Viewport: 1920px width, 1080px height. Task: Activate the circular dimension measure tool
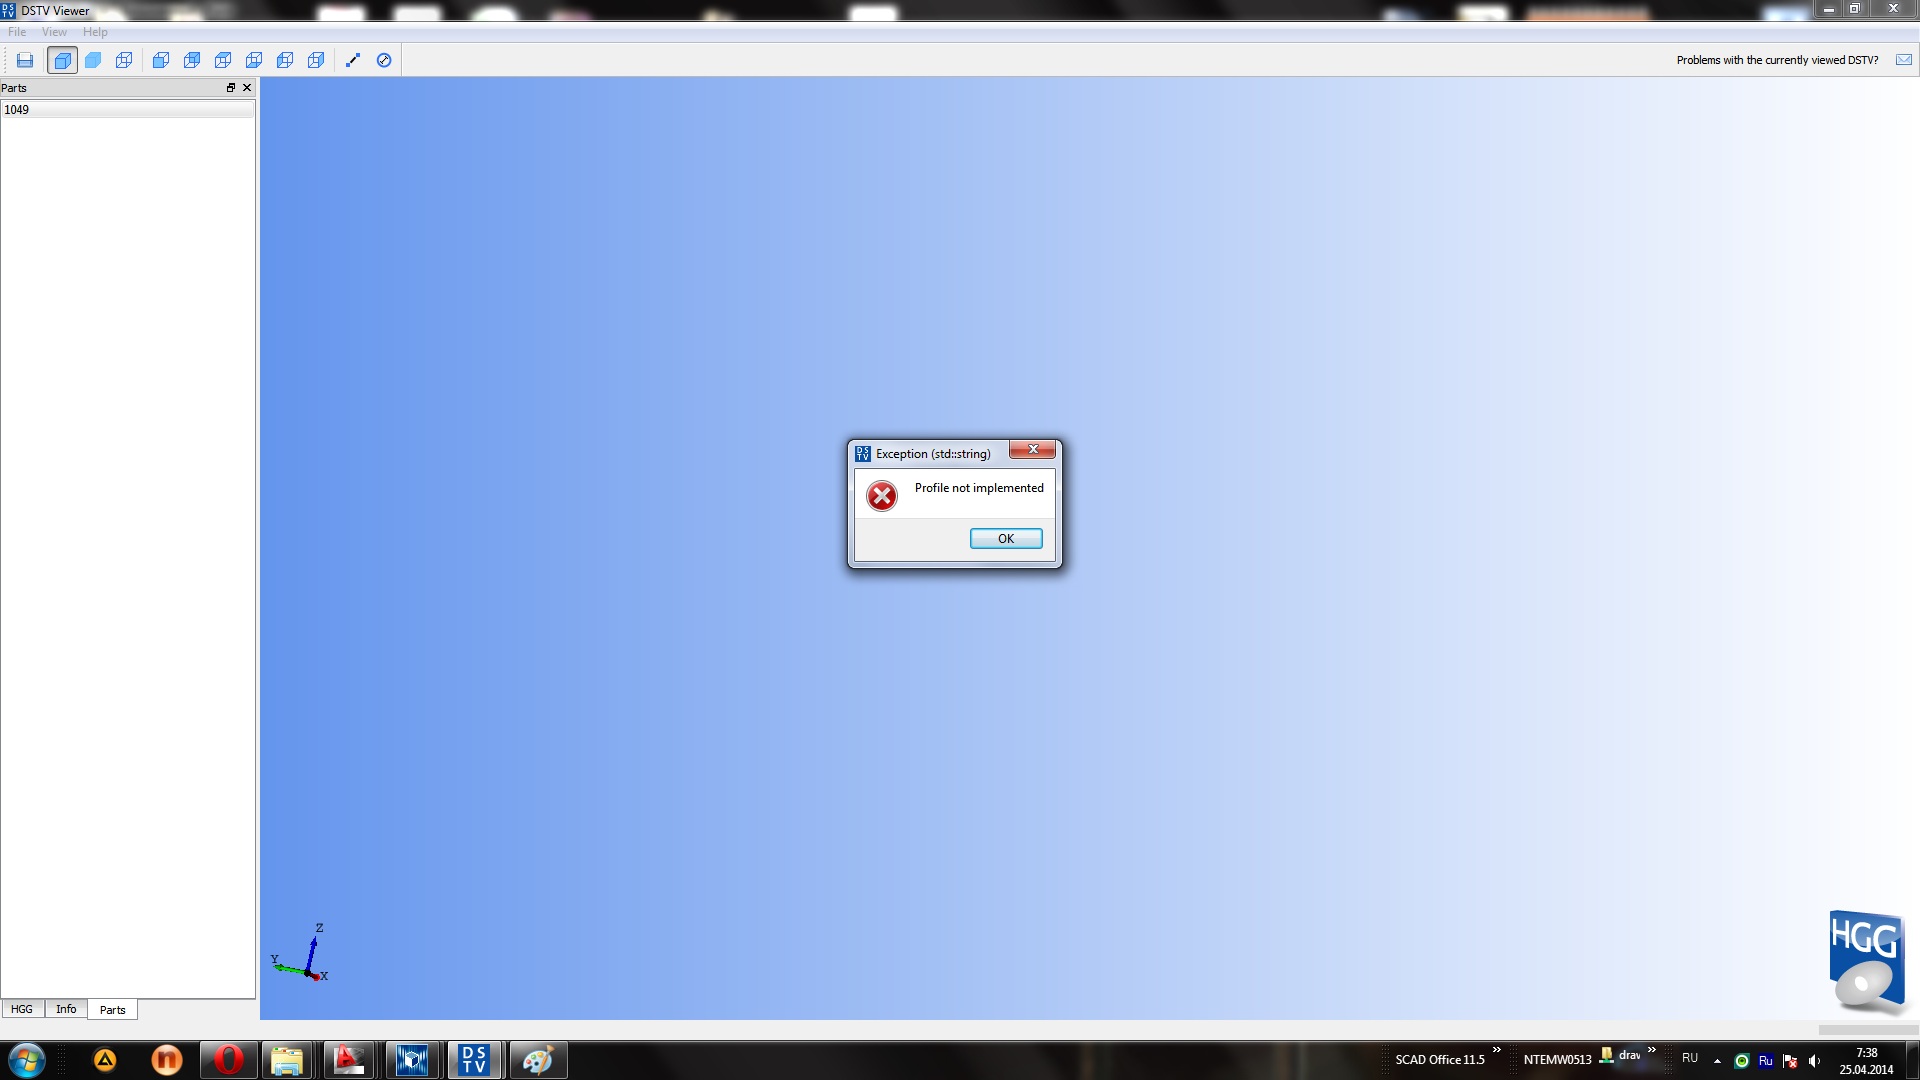[384, 60]
